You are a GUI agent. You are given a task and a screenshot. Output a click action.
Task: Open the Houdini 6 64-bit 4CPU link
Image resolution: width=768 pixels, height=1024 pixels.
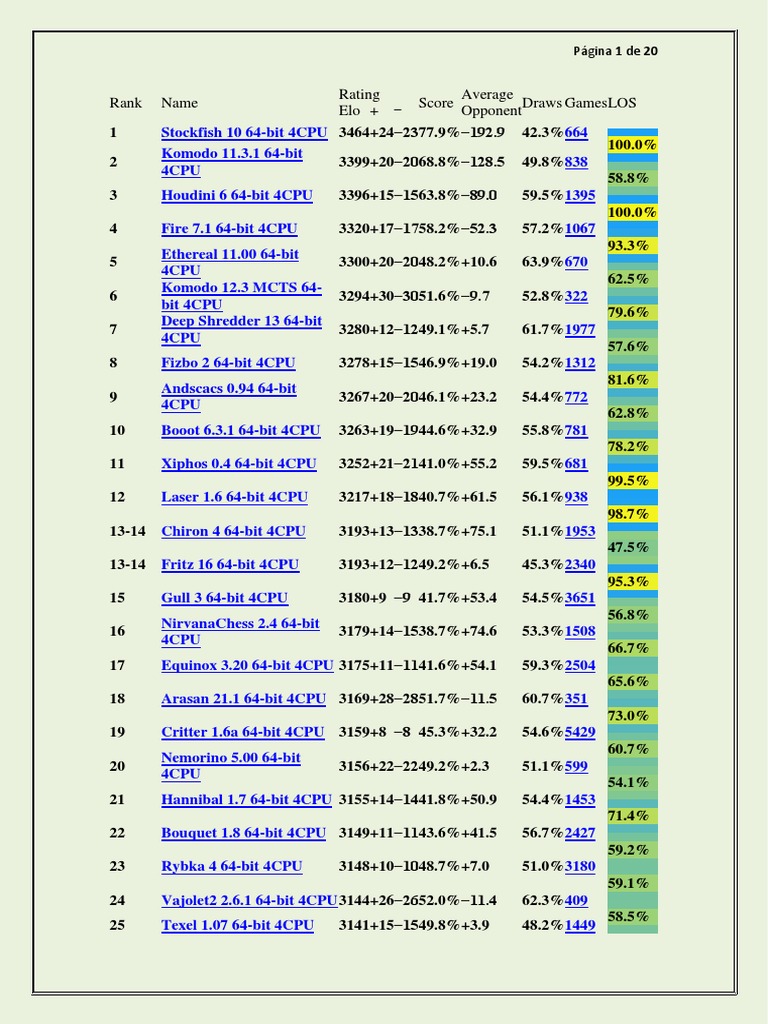pyautogui.click(x=236, y=195)
